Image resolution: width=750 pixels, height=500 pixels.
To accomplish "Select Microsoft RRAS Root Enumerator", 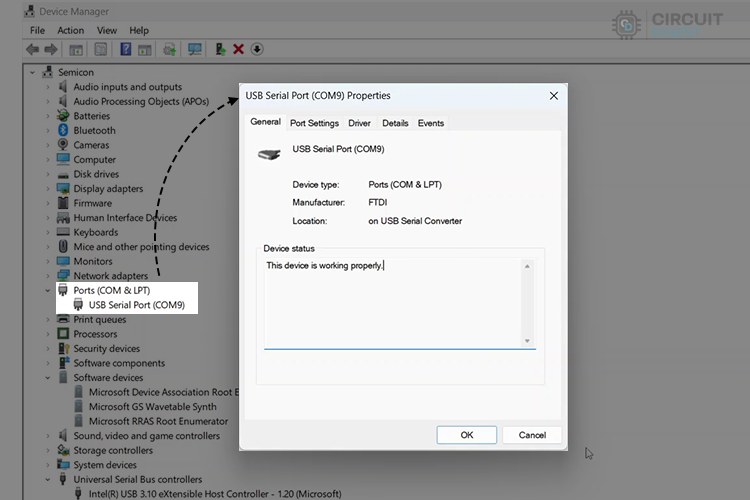I will pos(158,421).
